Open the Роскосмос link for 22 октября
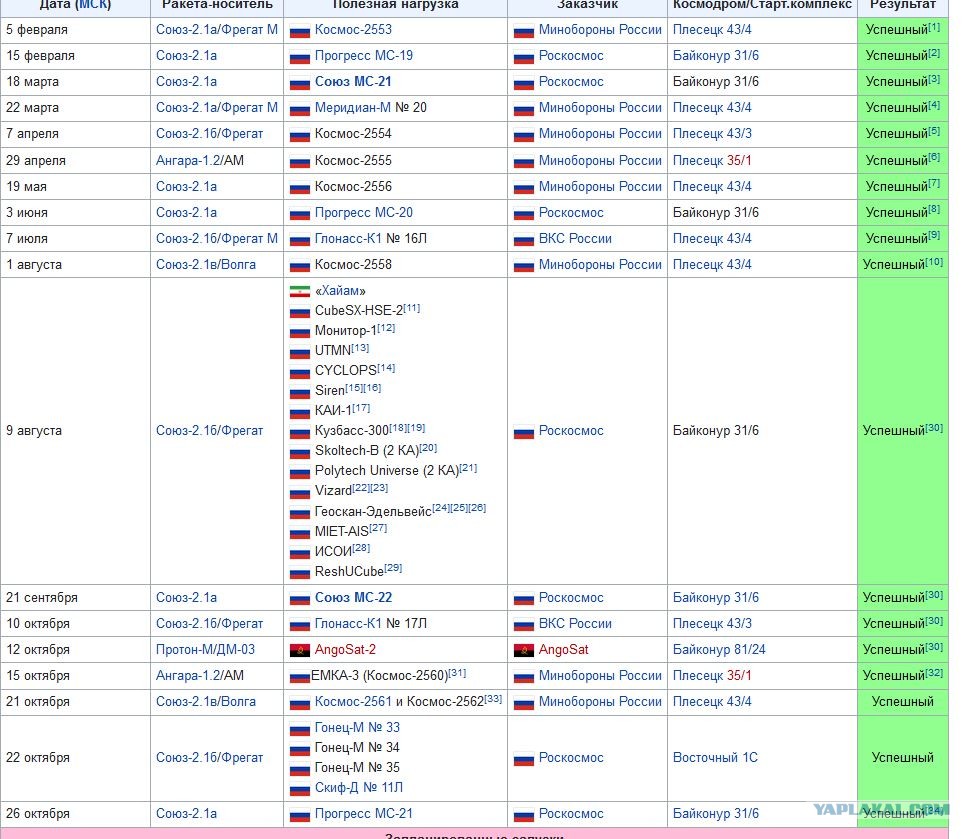This screenshot has height=839, width=976. point(571,757)
